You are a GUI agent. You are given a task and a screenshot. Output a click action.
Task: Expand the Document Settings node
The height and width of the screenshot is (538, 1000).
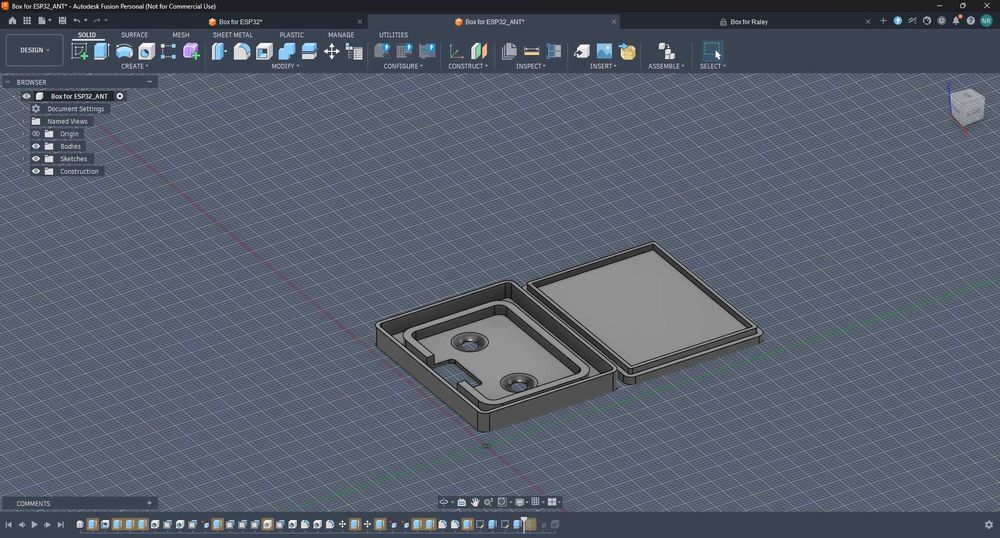24,109
